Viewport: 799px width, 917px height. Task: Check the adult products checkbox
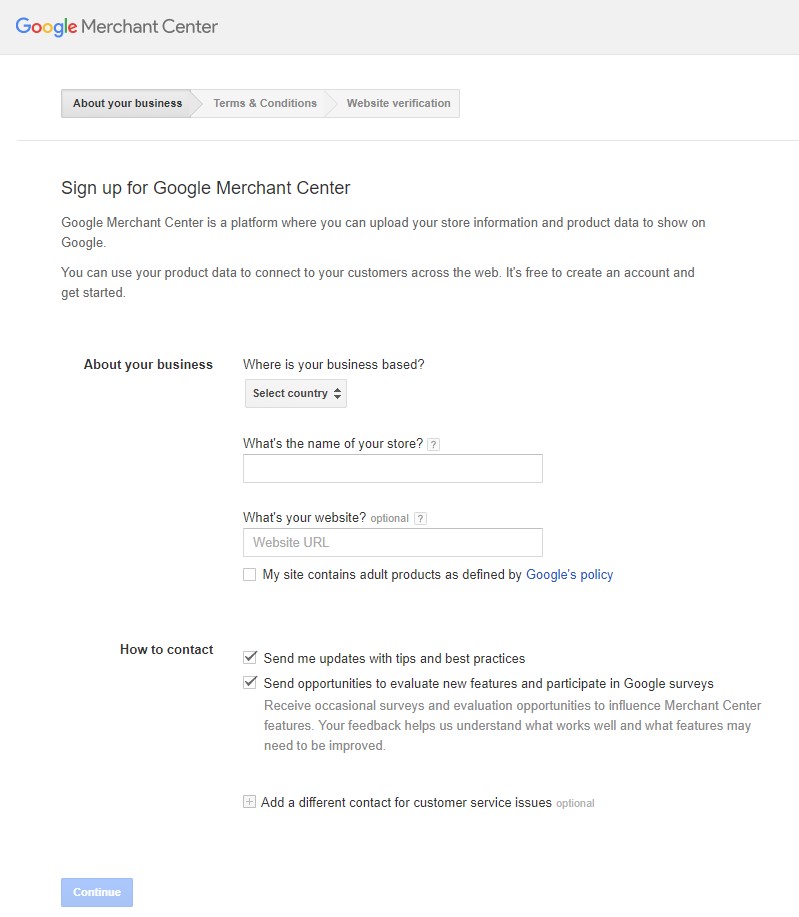pos(250,575)
